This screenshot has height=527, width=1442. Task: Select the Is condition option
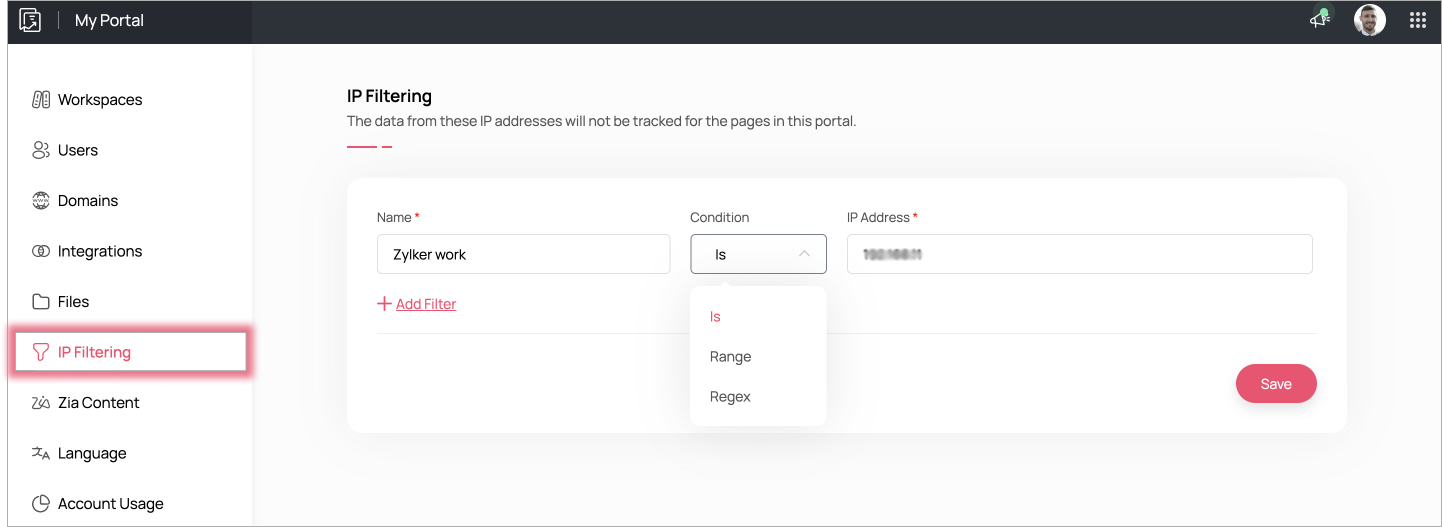pos(715,317)
